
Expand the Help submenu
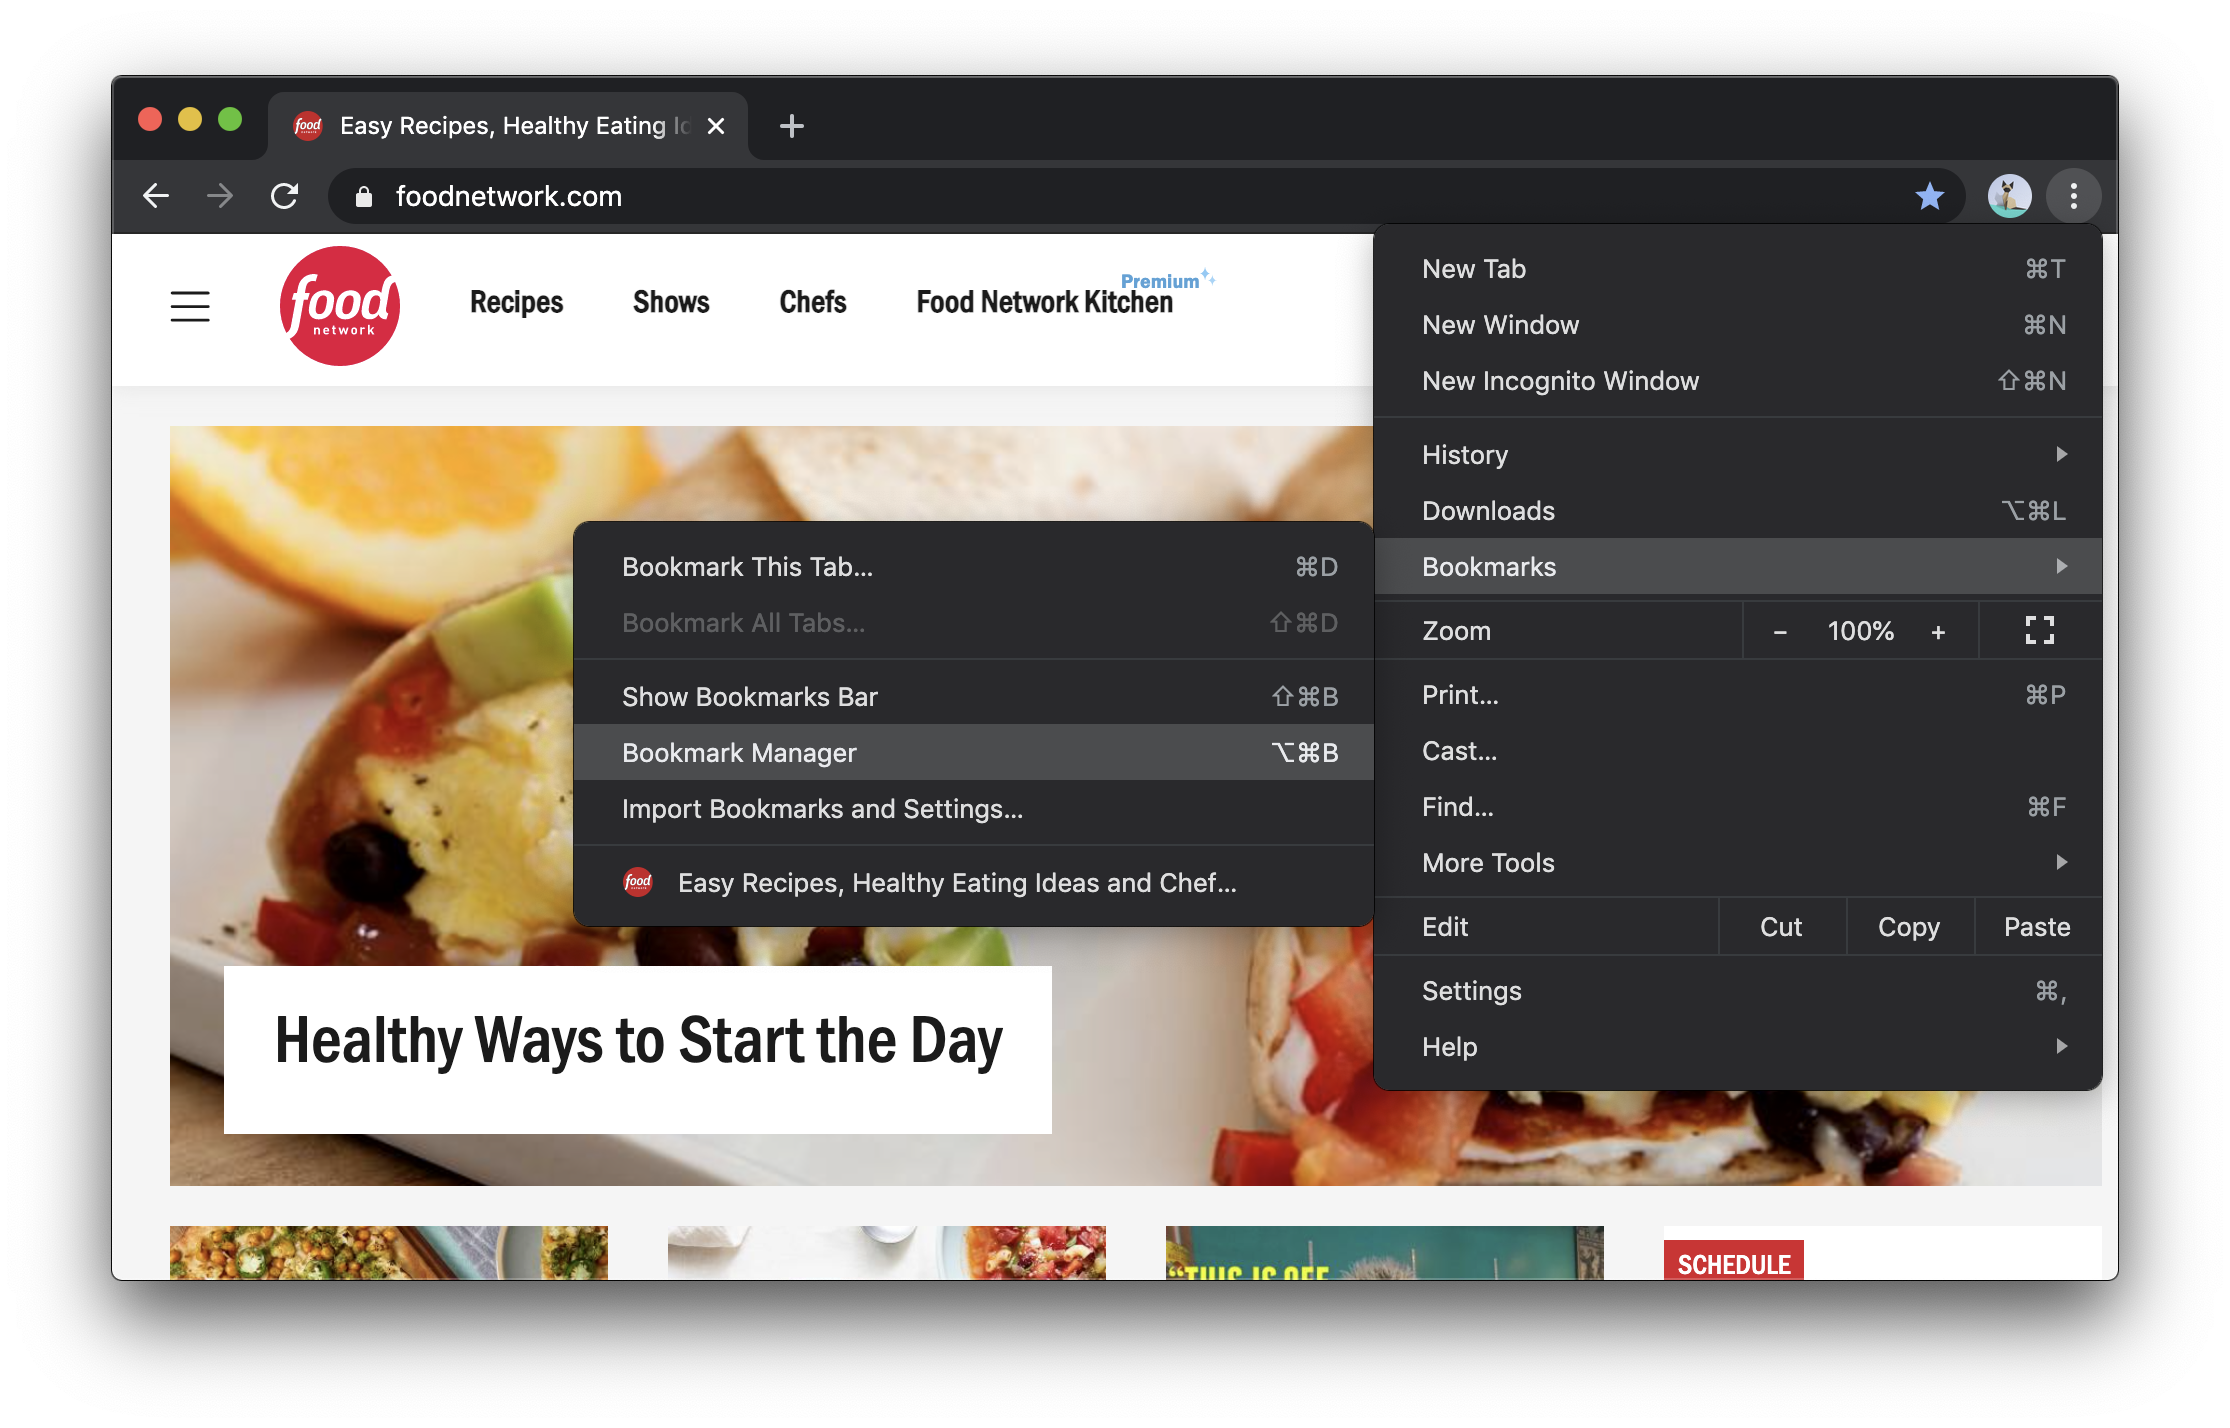(x=1738, y=1047)
